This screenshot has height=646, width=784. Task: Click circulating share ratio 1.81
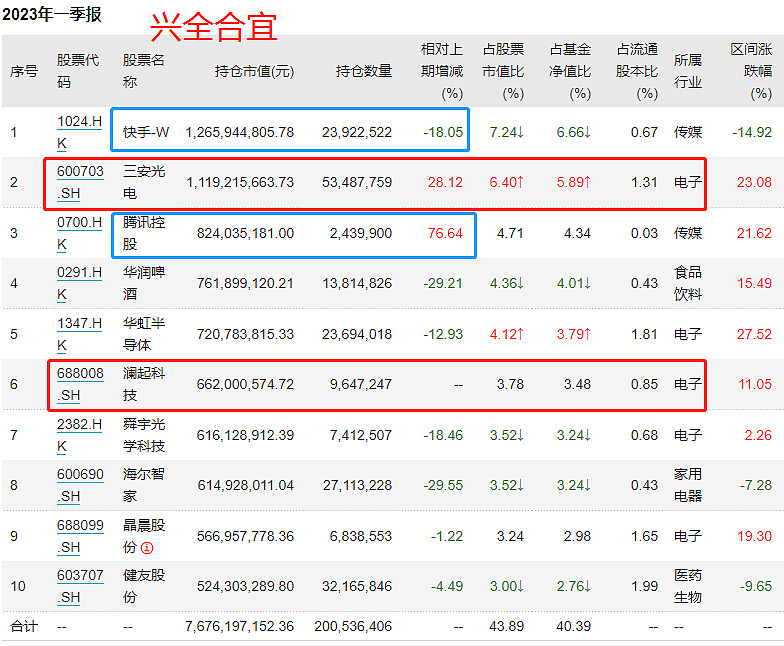pos(644,334)
